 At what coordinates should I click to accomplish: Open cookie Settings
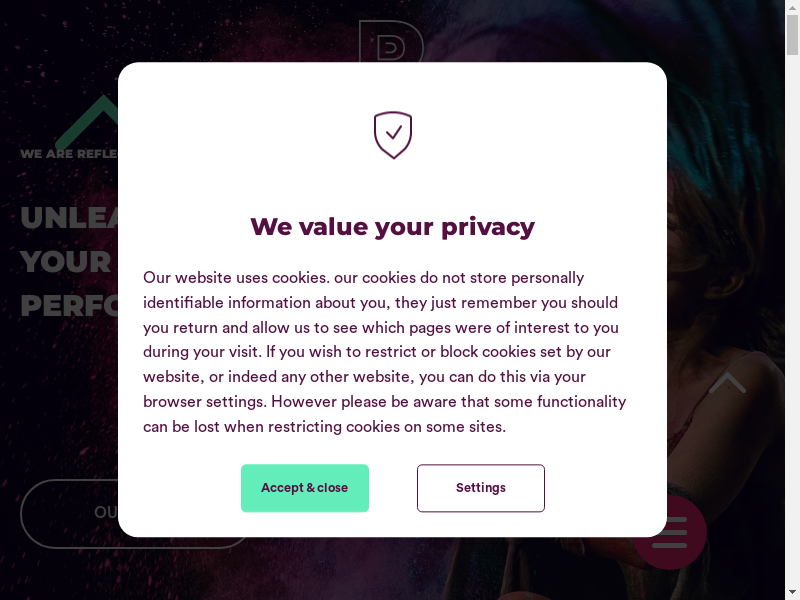[481, 488]
